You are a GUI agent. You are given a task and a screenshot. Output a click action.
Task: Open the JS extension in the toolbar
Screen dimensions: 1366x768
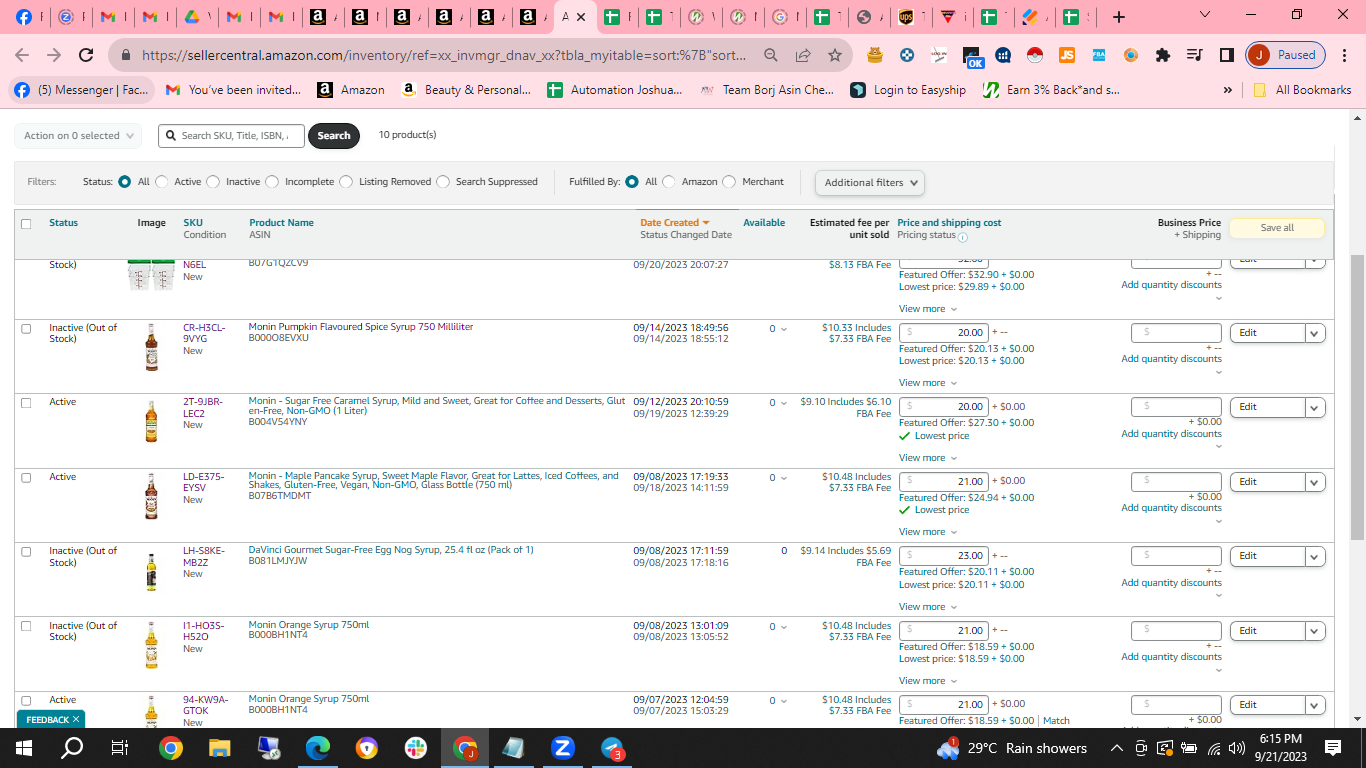click(x=1067, y=56)
